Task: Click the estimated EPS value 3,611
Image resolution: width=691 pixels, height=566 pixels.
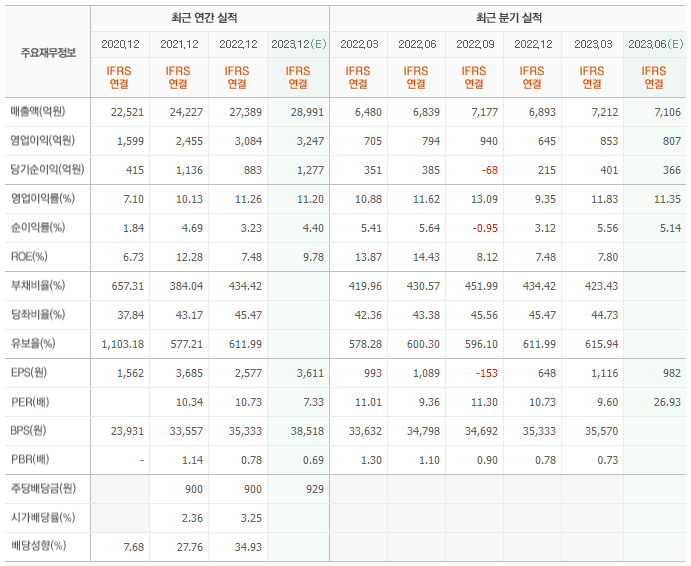Action: pyautogui.click(x=310, y=373)
